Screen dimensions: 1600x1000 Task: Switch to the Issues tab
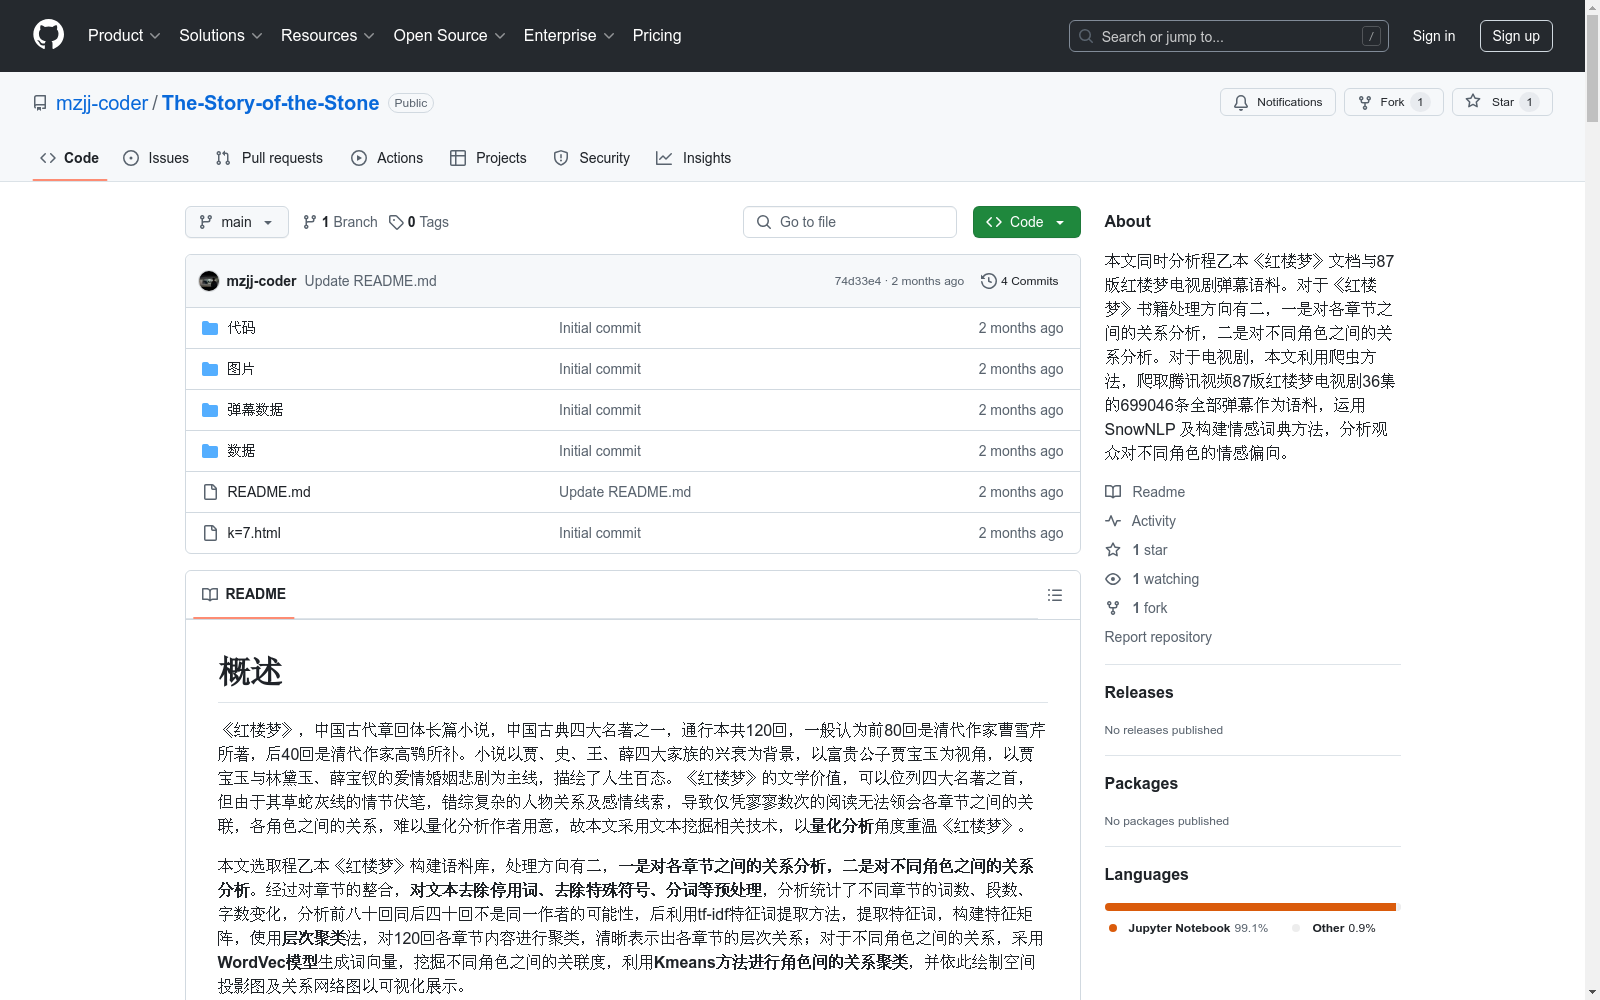coord(156,158)
